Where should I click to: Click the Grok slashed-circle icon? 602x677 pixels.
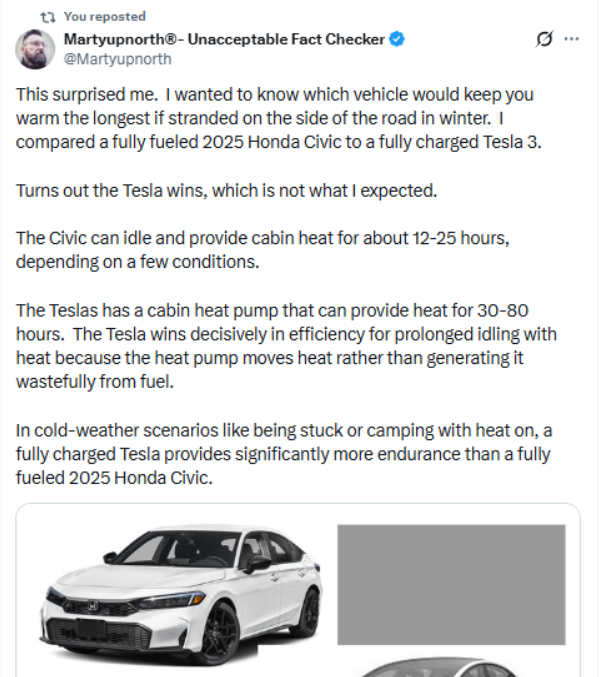click(544, 39)
